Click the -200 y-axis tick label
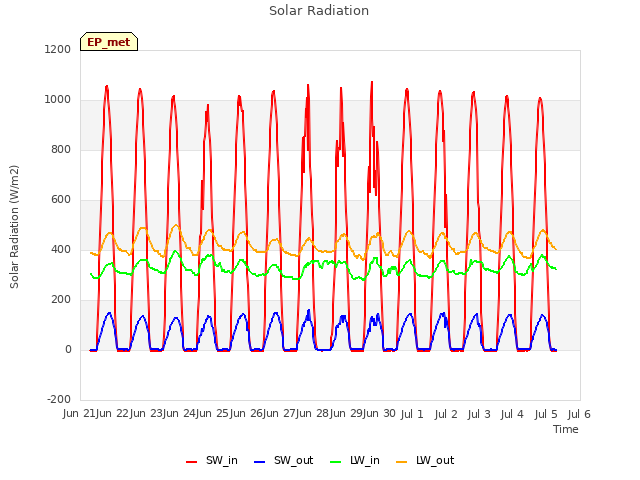640x480 pixels. tap(59, 399)
